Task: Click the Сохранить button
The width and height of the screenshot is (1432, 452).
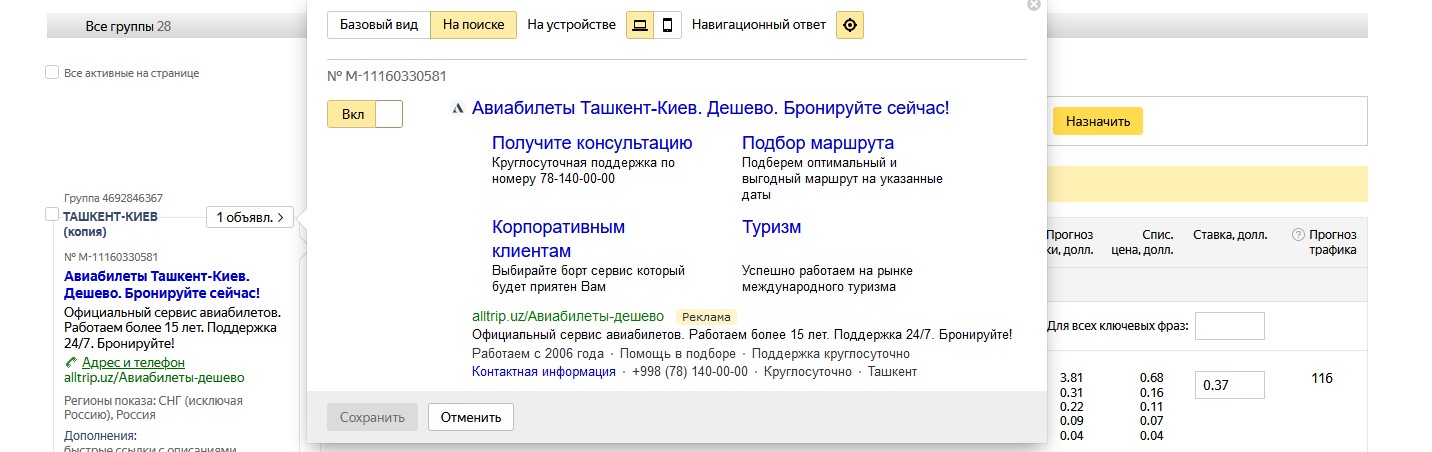Action: (372, 417)
